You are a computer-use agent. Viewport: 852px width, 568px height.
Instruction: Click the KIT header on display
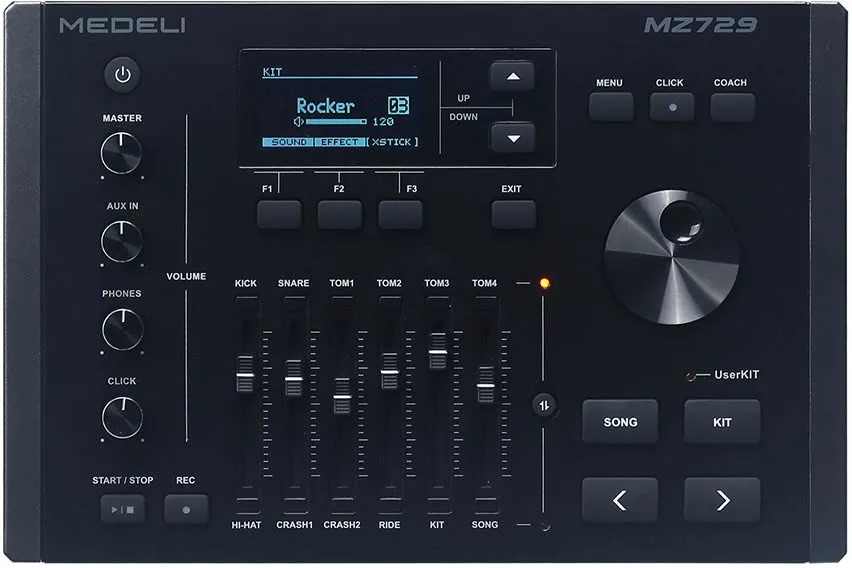272,72
